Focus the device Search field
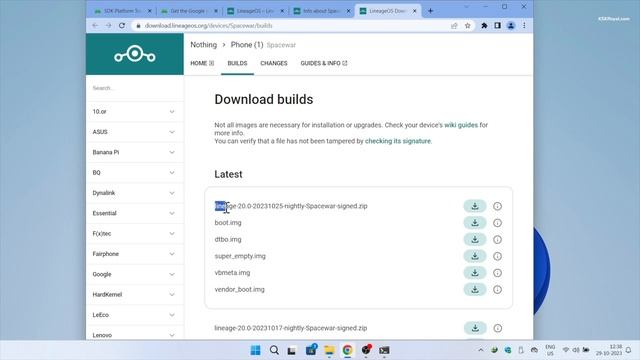 point(135,88)
